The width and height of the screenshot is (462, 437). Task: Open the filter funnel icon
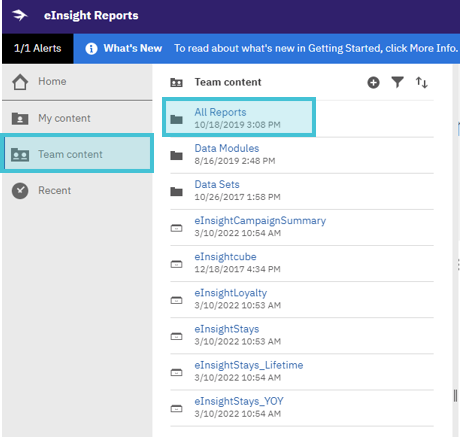[x=397, y=82]
